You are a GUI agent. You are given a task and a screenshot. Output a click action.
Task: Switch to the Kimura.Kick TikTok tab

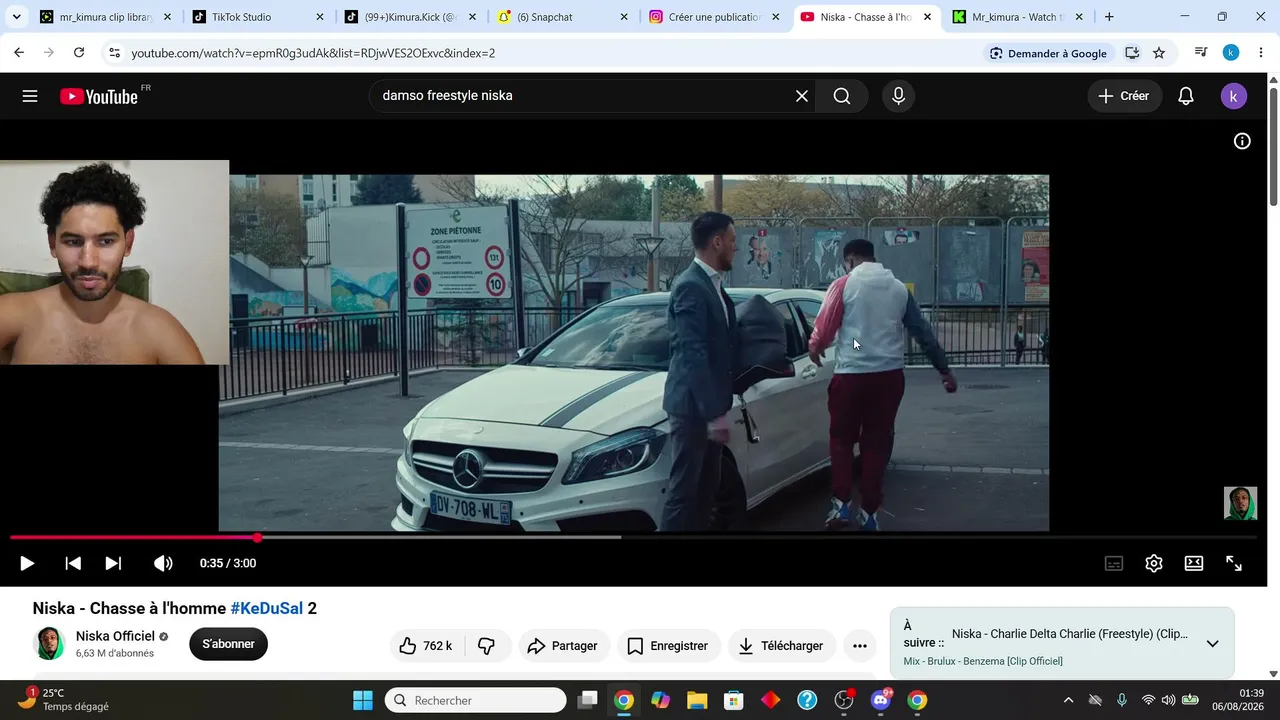[x=409, y=17]
